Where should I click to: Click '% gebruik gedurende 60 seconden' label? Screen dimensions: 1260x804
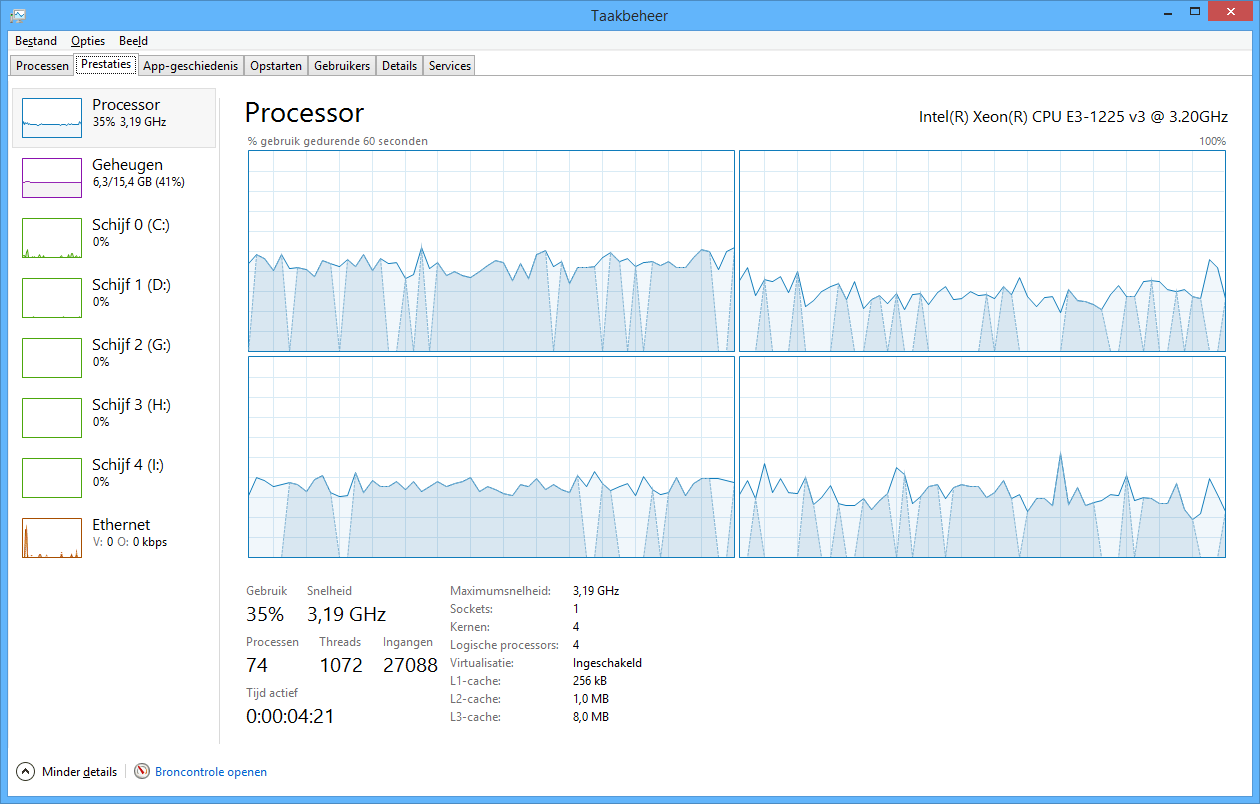point(338,141)
